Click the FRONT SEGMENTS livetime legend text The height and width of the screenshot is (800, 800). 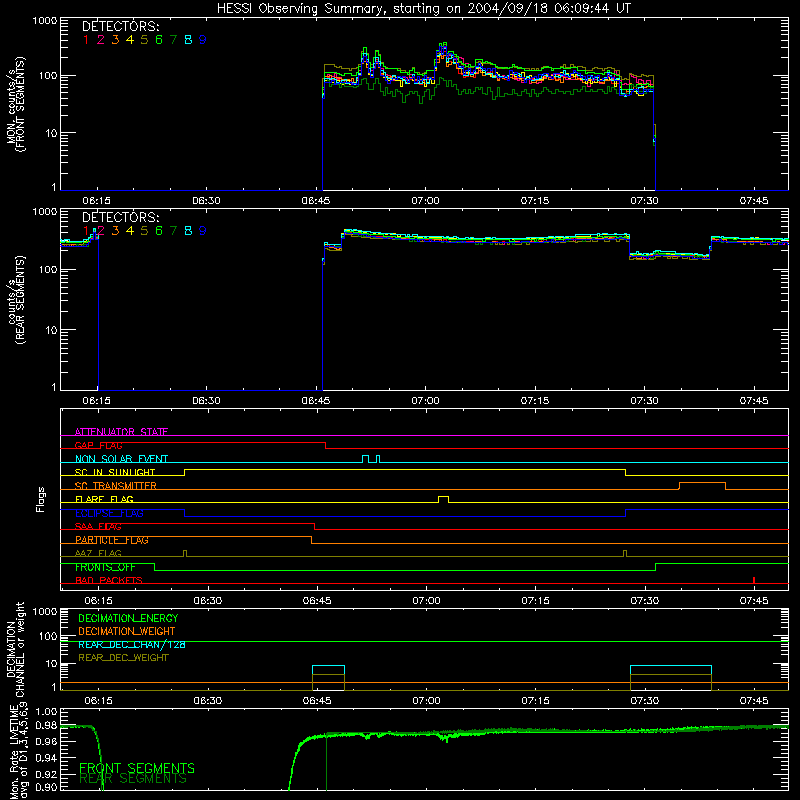pyautogui.click(x=137, y=768)
